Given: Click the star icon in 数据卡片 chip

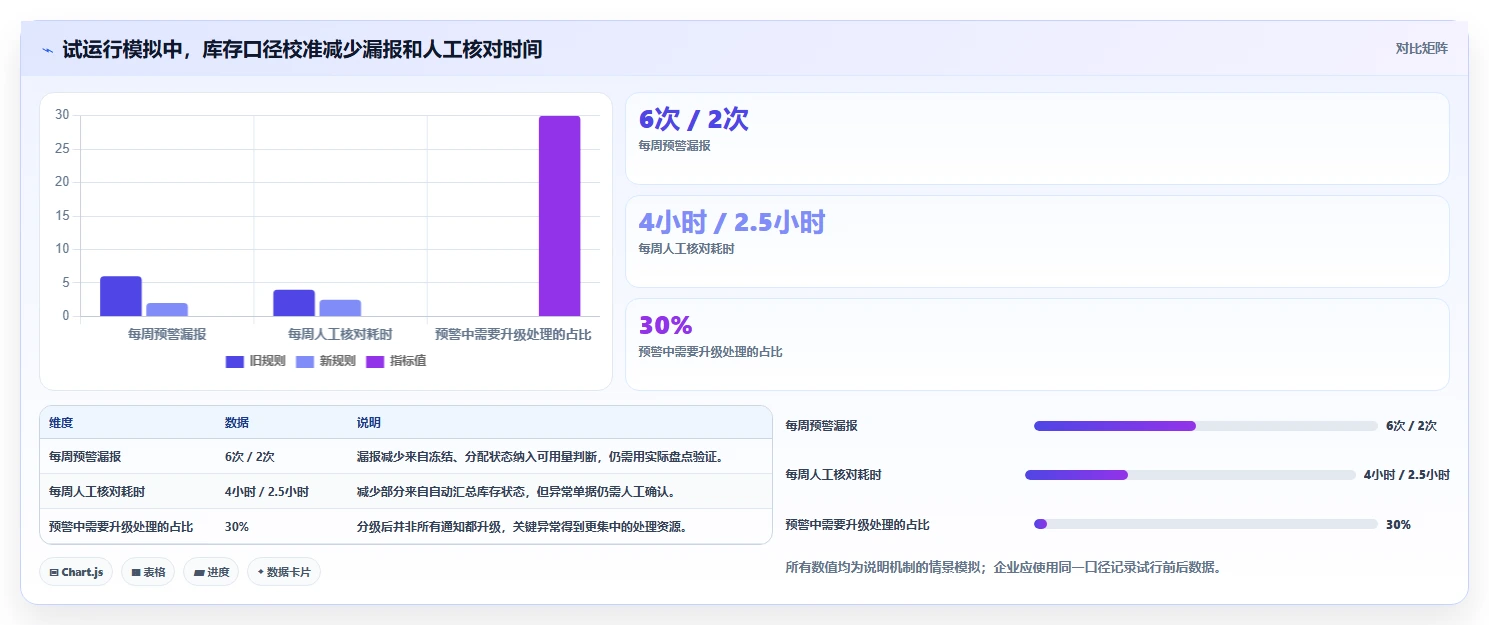Looking at the screenshot, I should [x=261, y=572].
